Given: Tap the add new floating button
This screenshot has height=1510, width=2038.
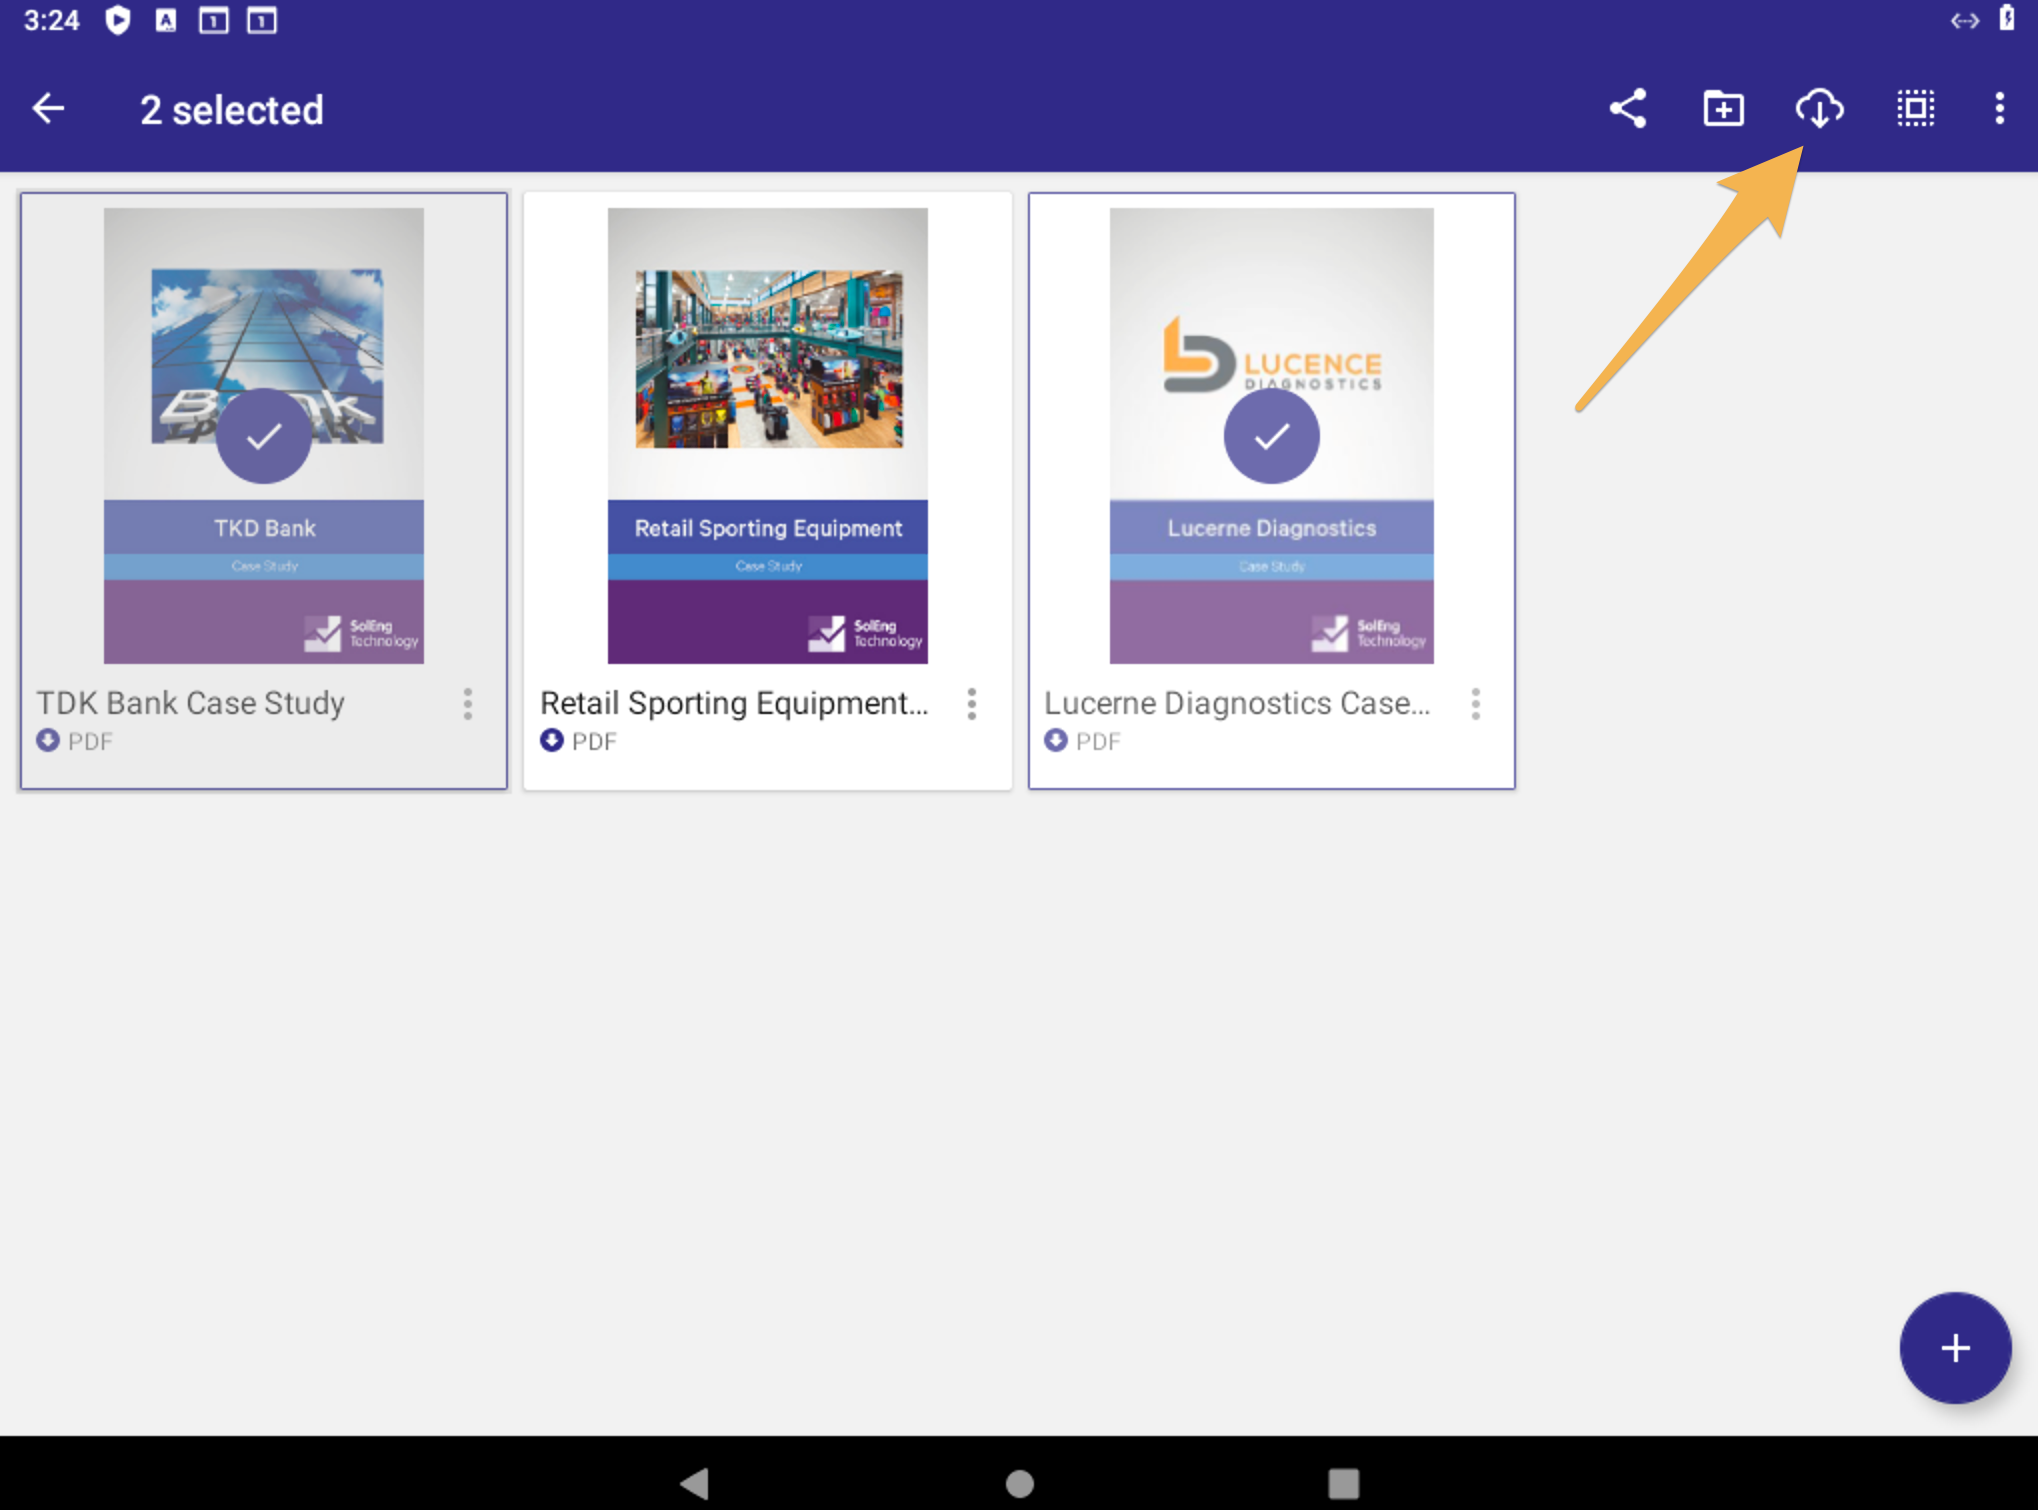Looking at the screenshot, I should tap(1955, 1348).
